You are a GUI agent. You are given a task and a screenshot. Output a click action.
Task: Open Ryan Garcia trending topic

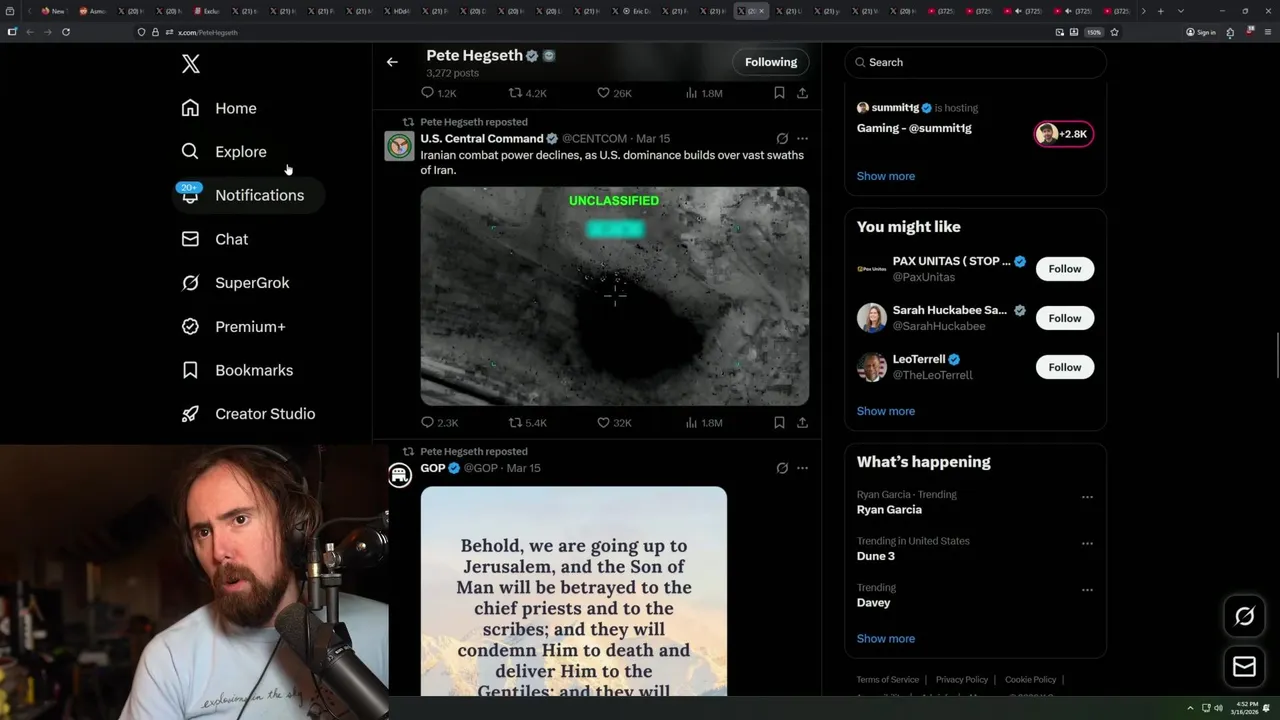(x=889, y=510)
